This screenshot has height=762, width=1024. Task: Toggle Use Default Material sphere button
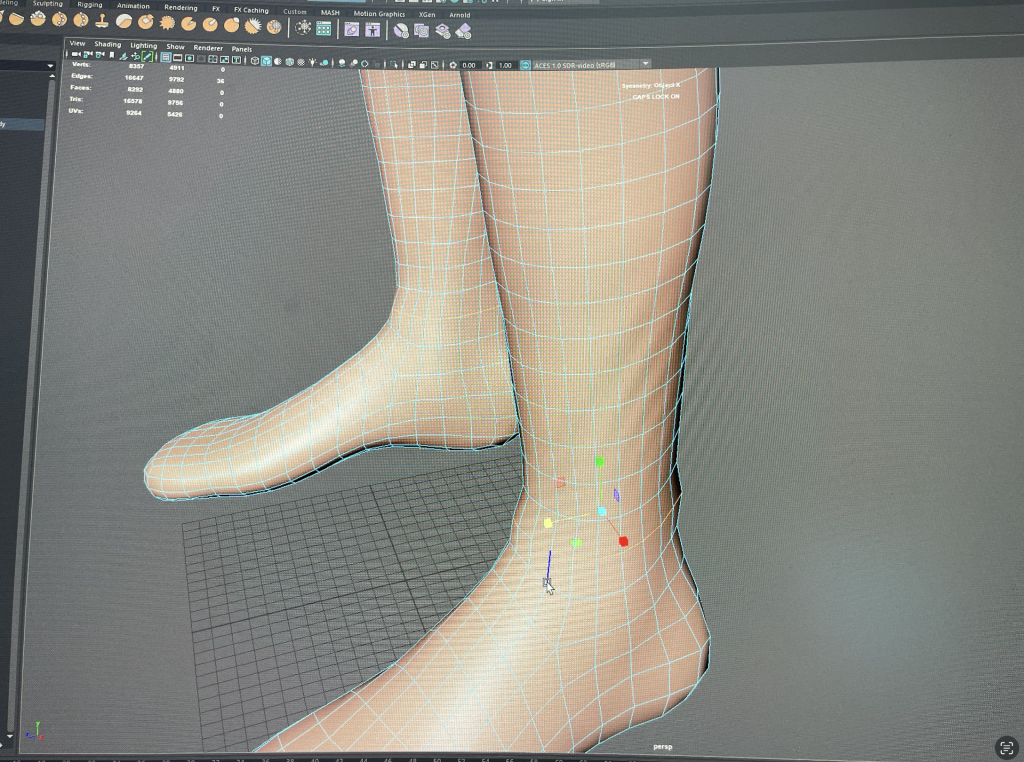(x=278, y=61)
